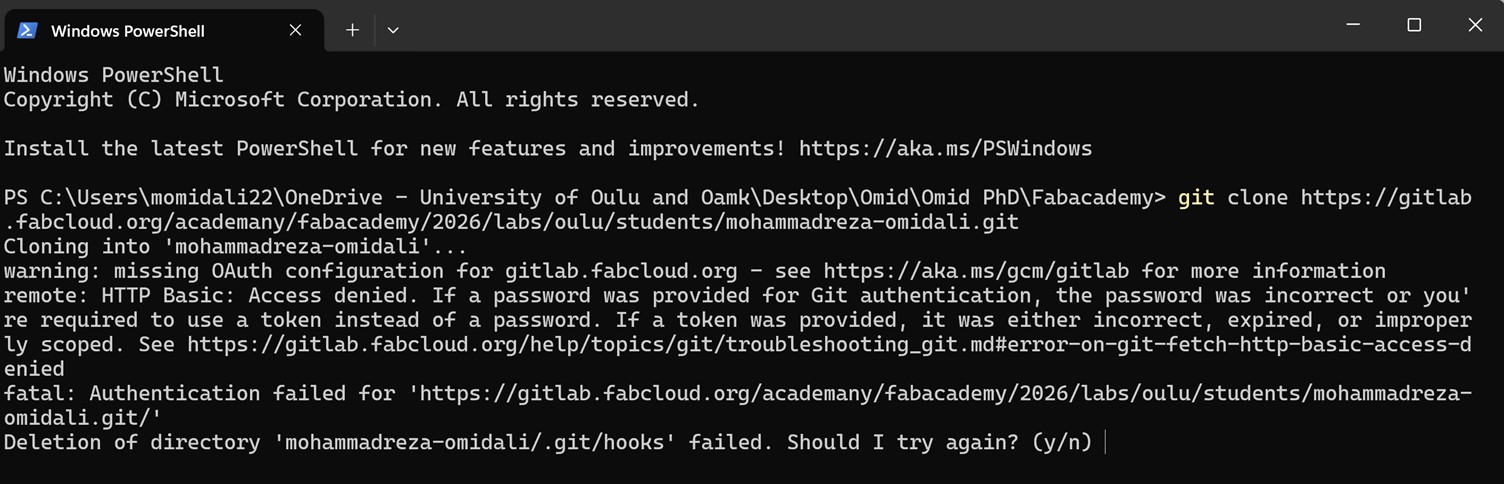This screenshot has height=484, width=1504.
Task: Click the empty title bar area
Action: pos(850,26)
